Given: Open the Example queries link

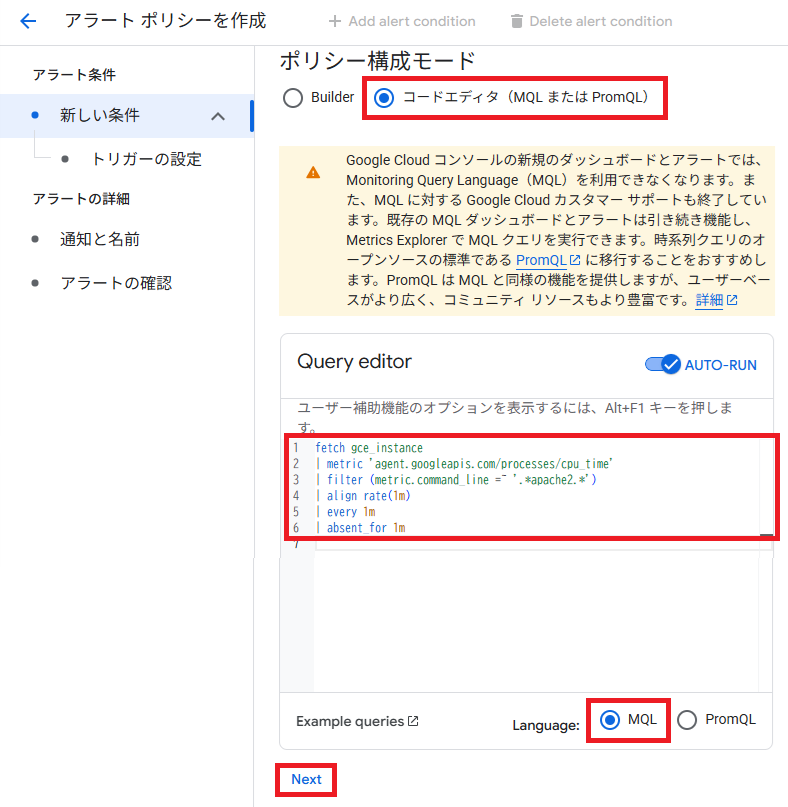Looking at the screenshot, I should [350, 721].
